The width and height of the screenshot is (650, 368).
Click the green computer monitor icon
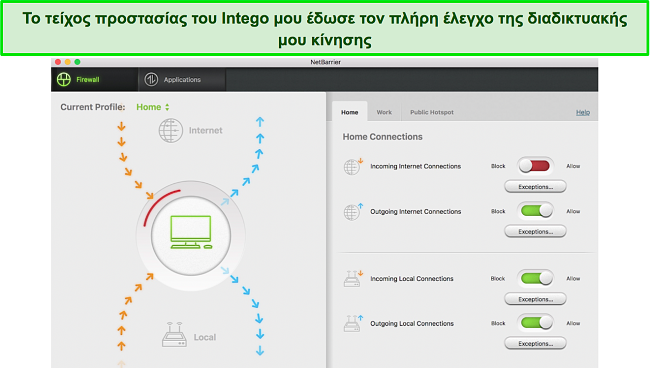pos(191,232)
